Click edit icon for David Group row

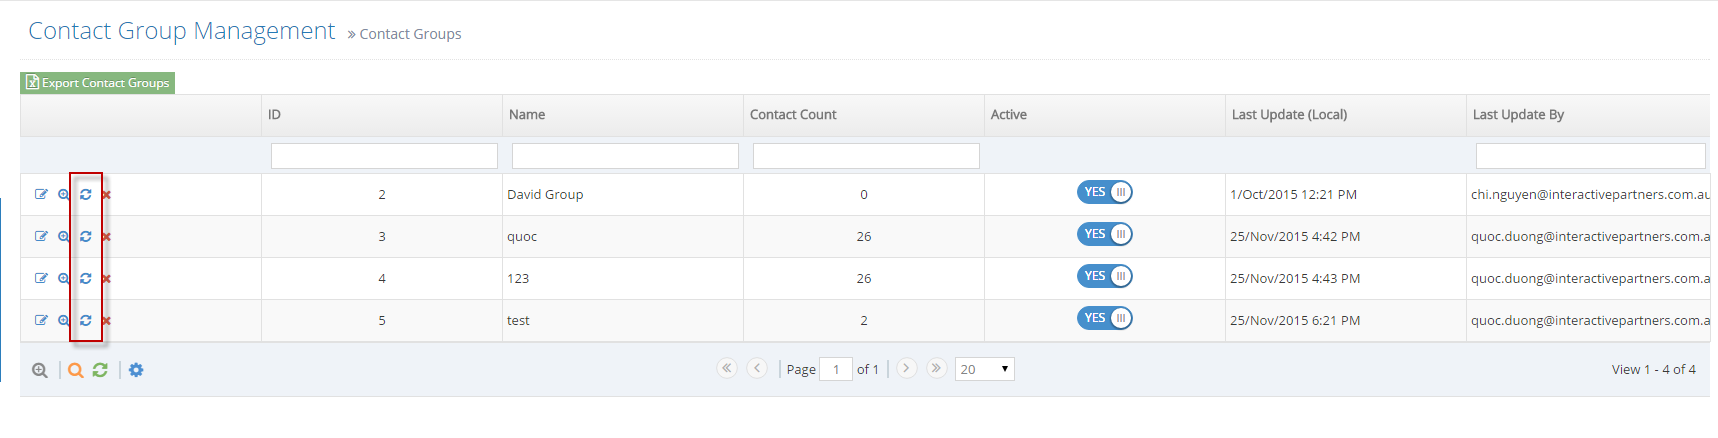coord(41,195)
